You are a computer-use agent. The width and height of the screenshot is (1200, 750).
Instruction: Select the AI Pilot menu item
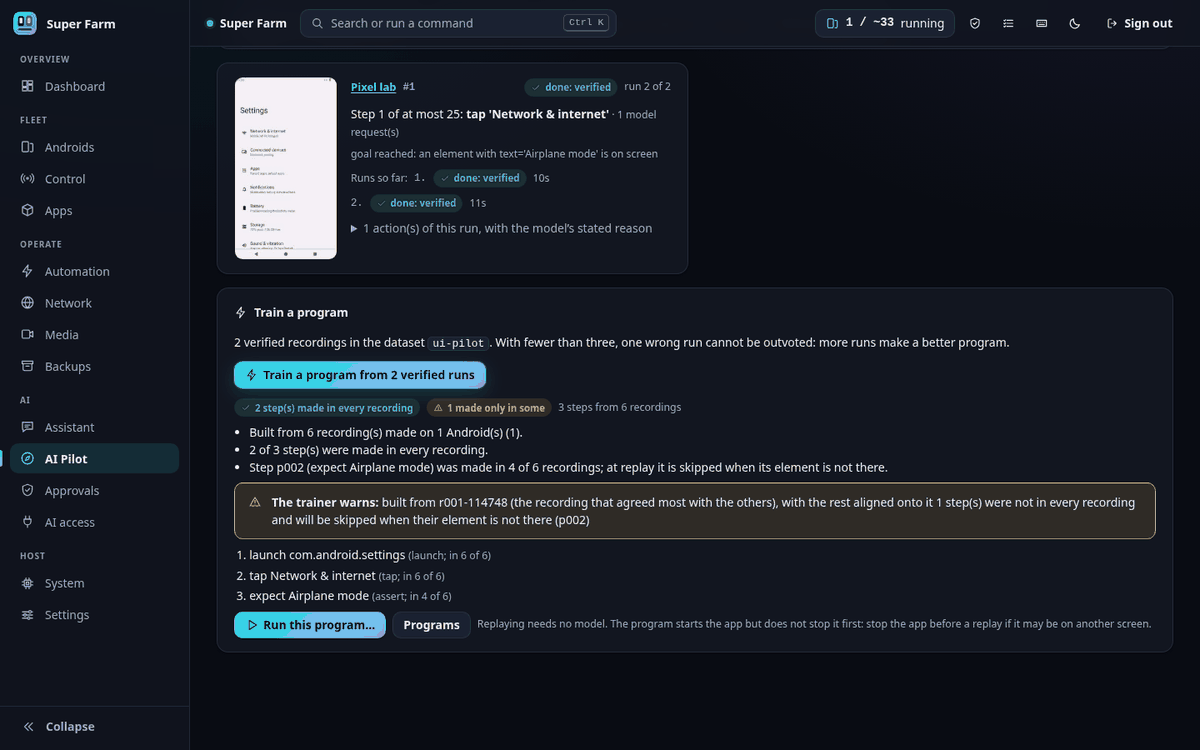coord(94,459)
